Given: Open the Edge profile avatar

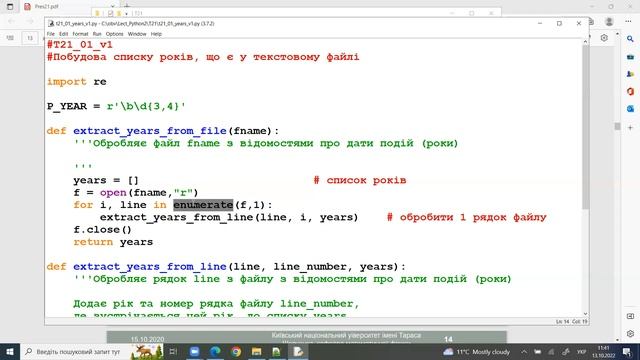Looking at the screenshot, I should click(x=609, y=22).
